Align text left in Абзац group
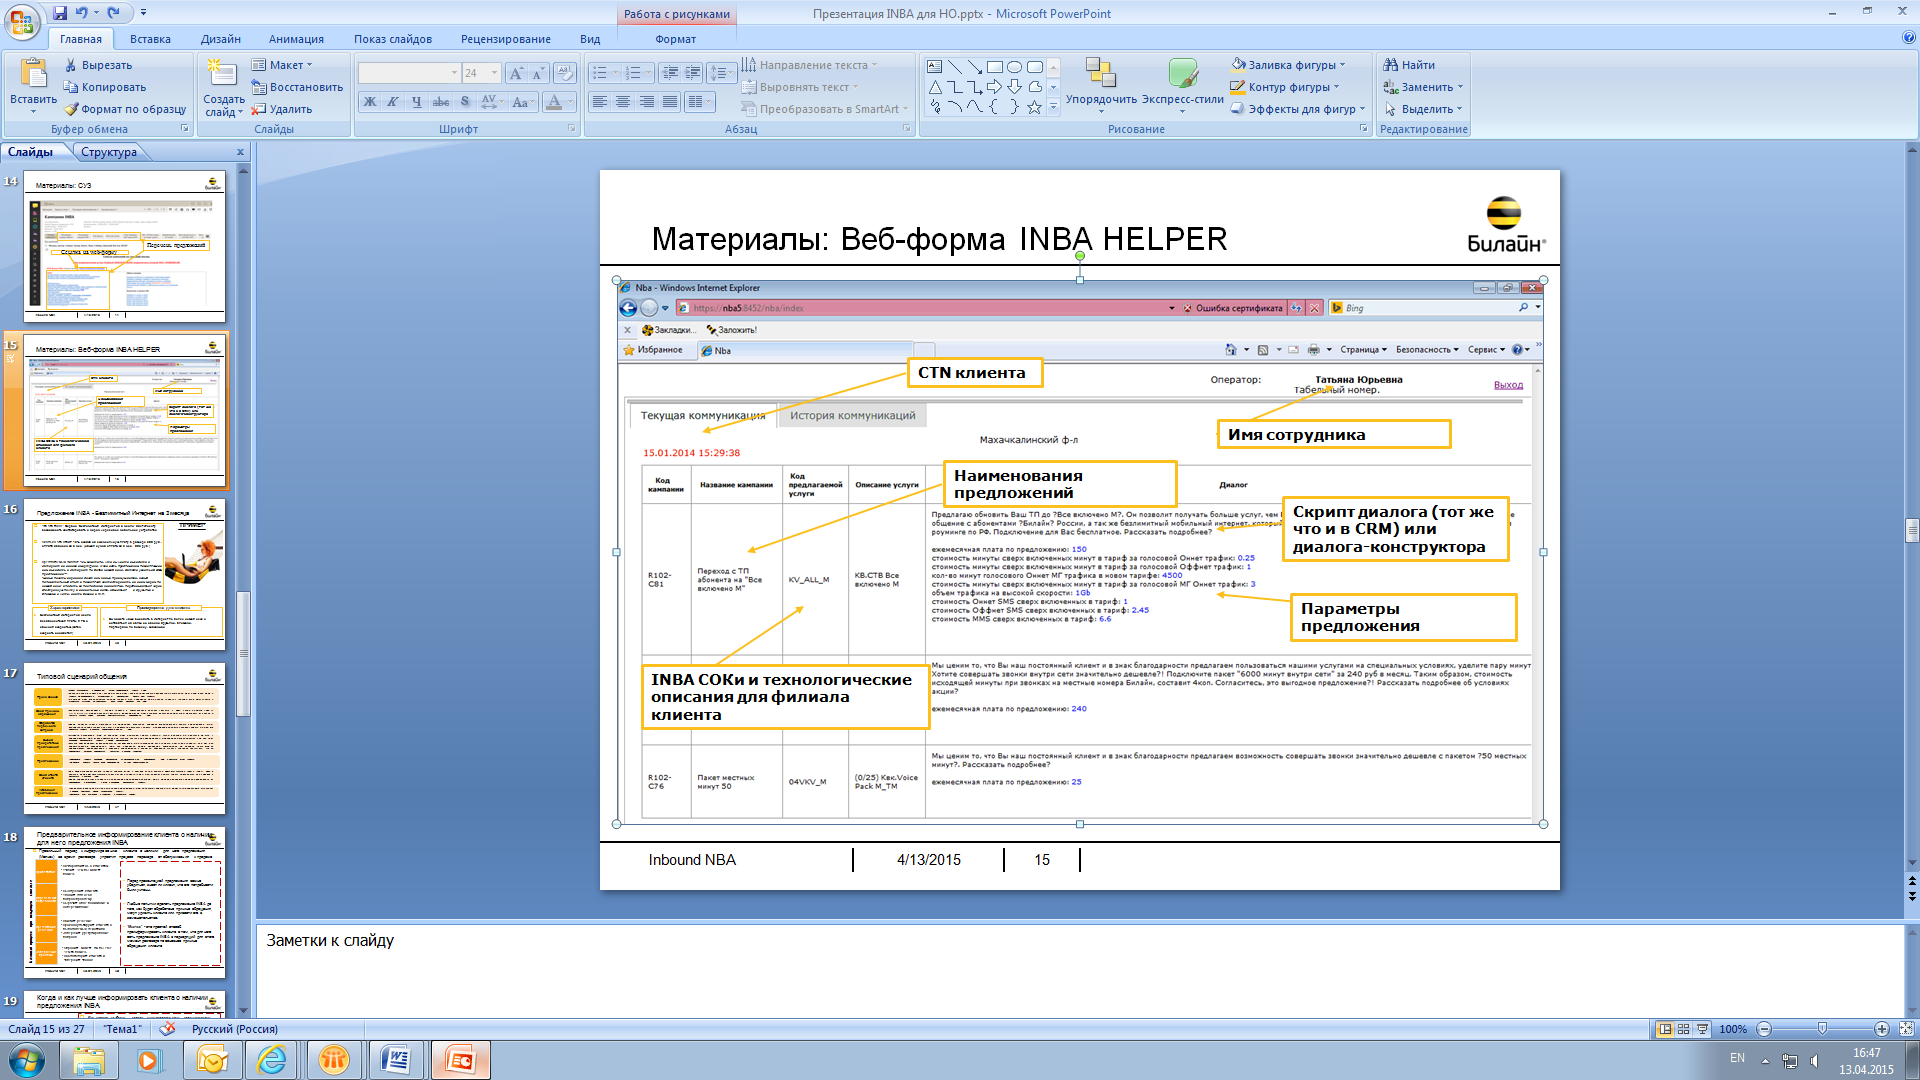 tap(599, 102)
